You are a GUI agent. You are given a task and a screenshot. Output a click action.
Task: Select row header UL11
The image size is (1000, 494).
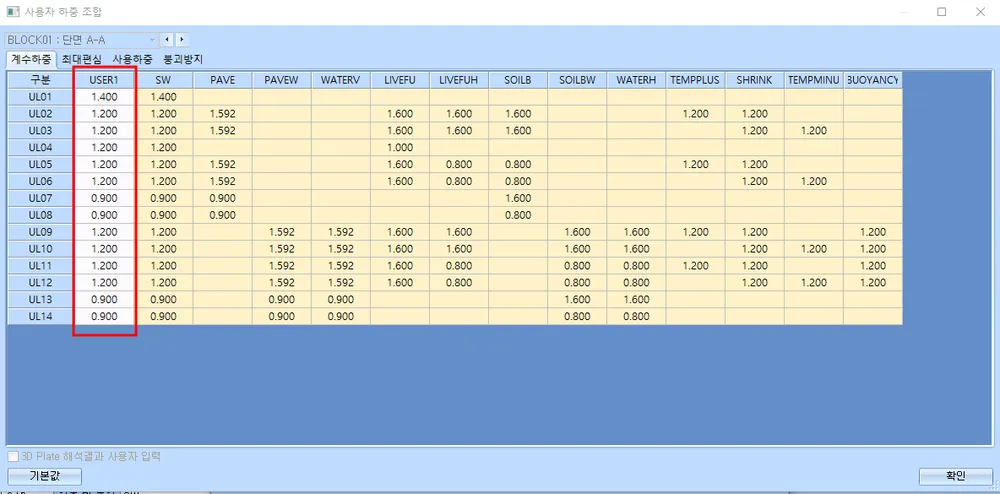click(x=41, y=266)
